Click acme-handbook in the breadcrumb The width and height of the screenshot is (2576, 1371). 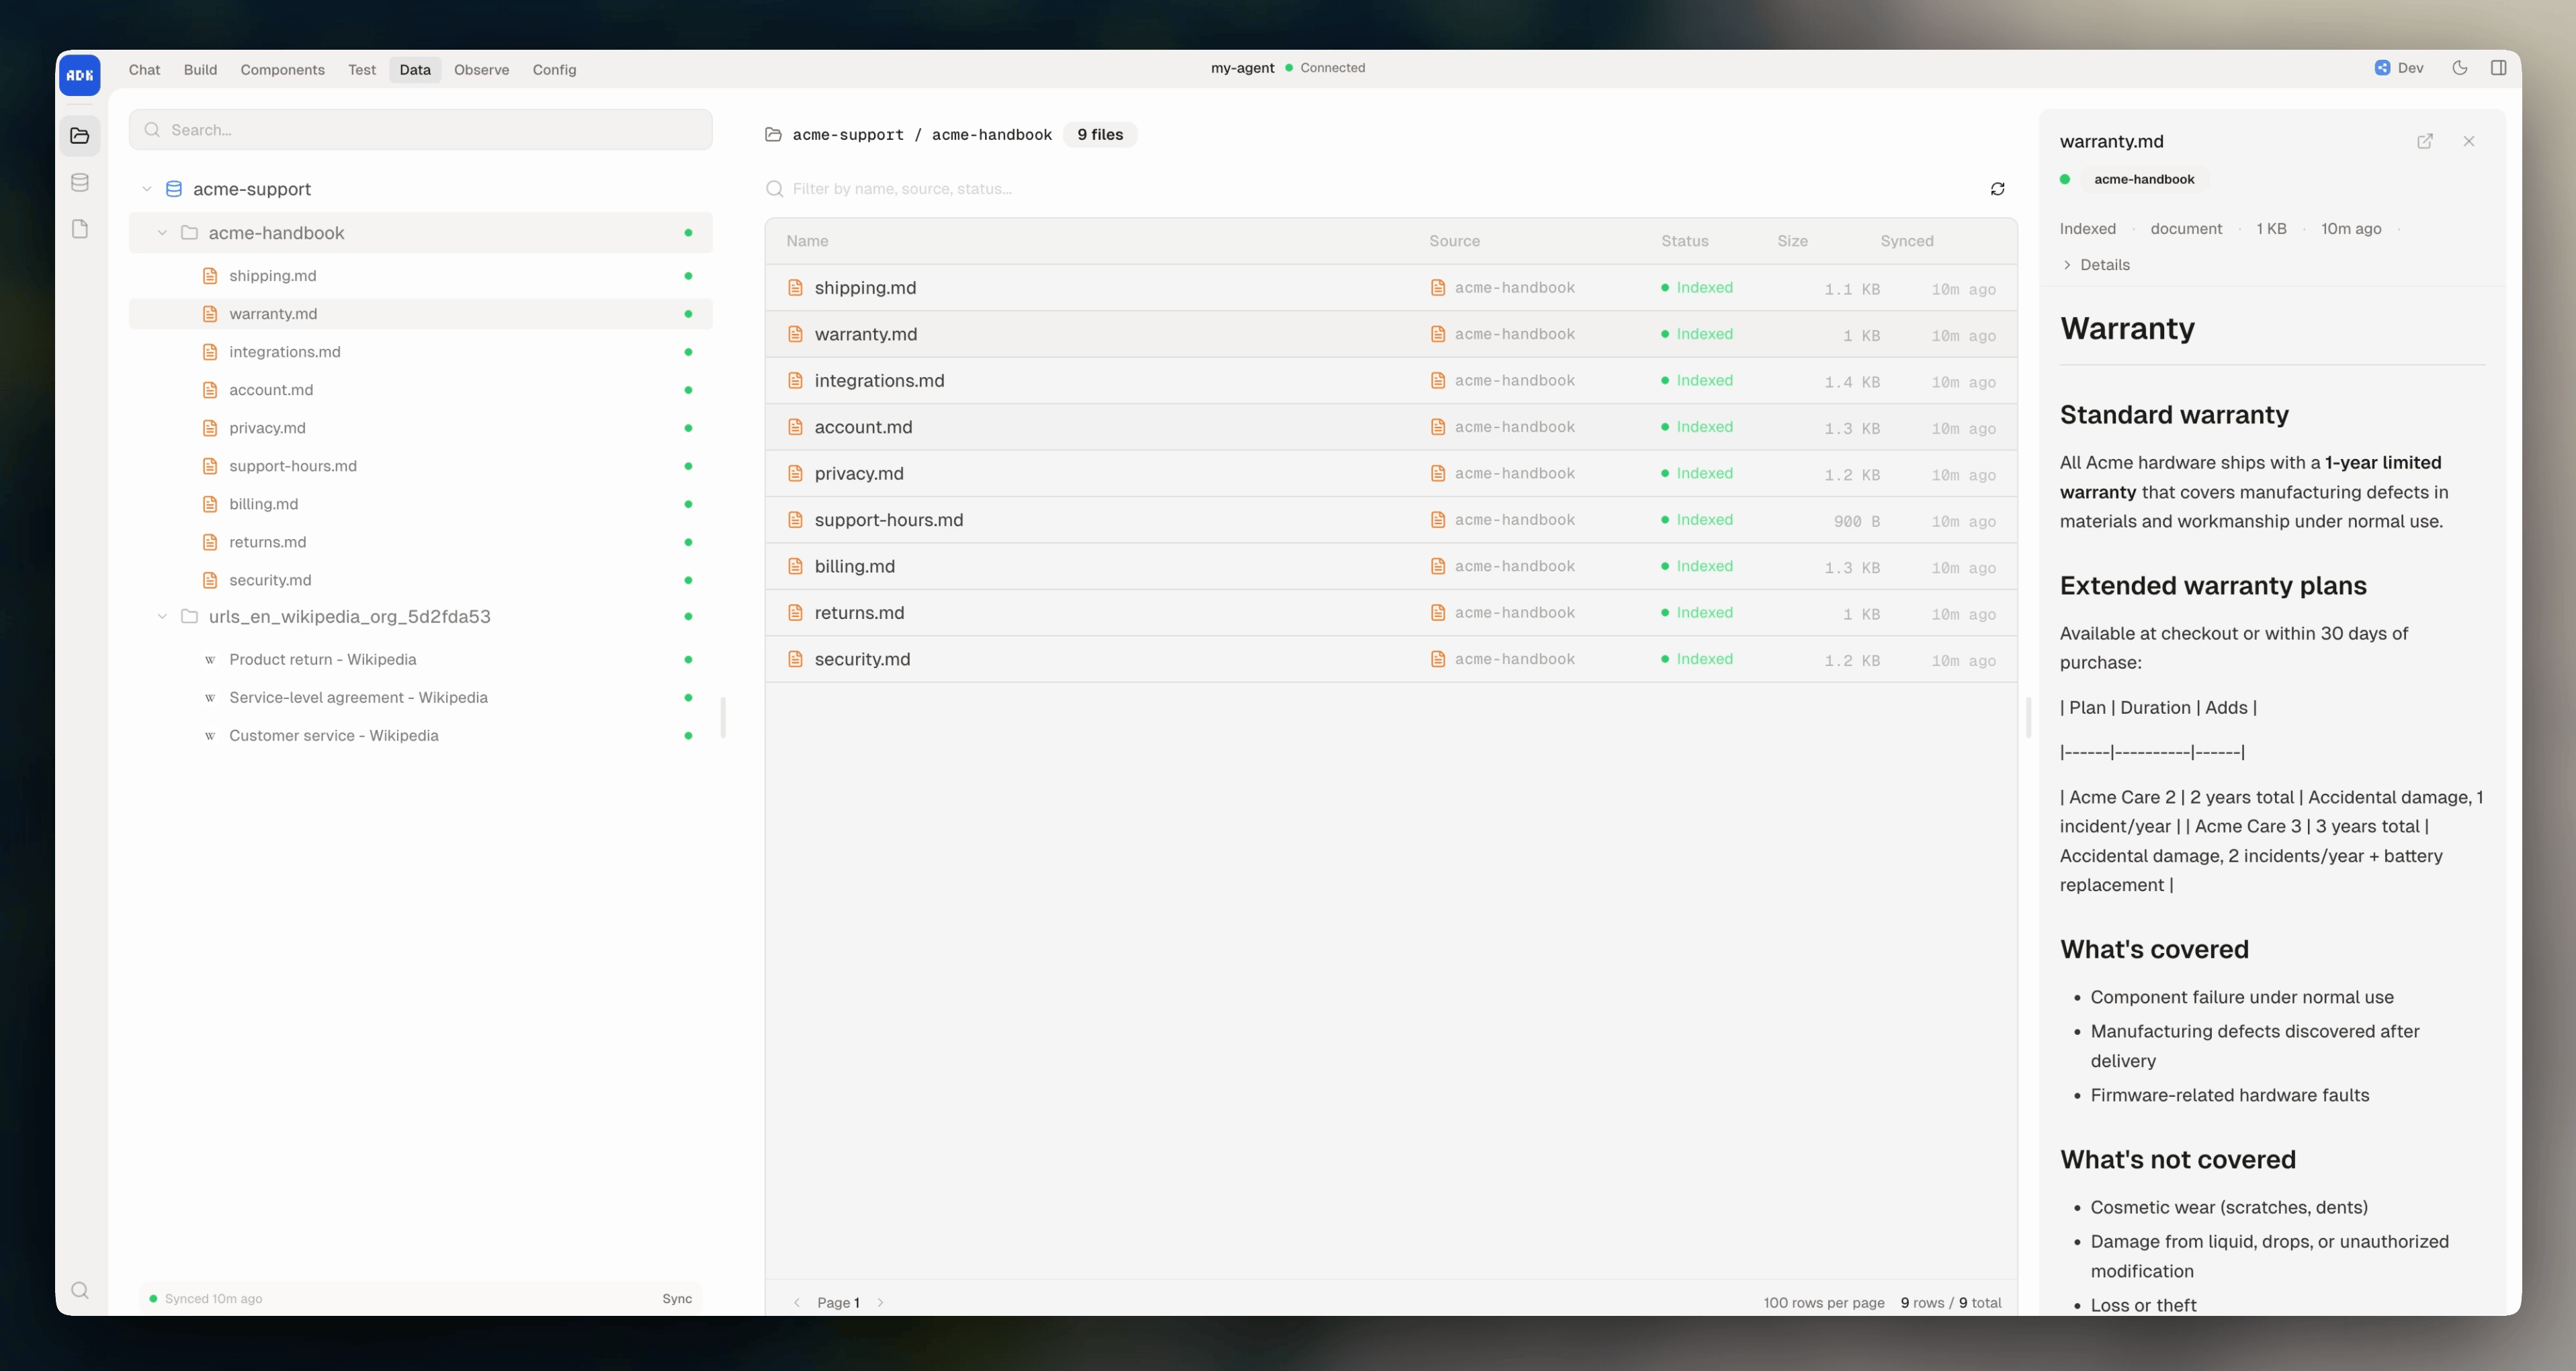(991, 135)
